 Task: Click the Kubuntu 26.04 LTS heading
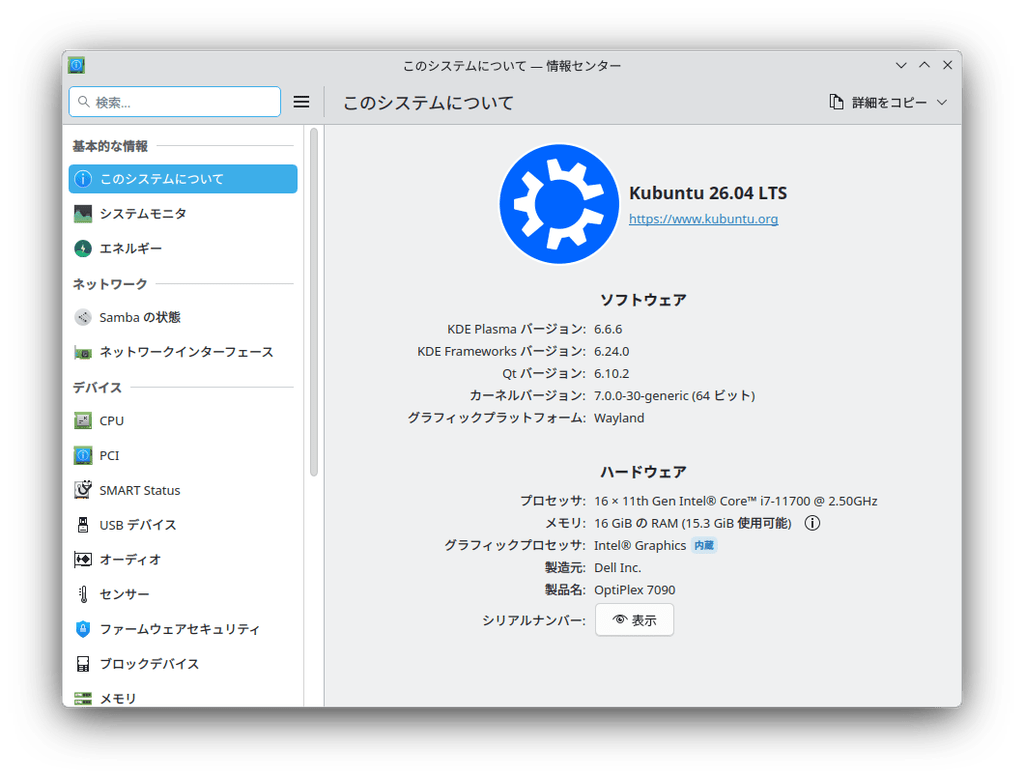coord(708,193)
